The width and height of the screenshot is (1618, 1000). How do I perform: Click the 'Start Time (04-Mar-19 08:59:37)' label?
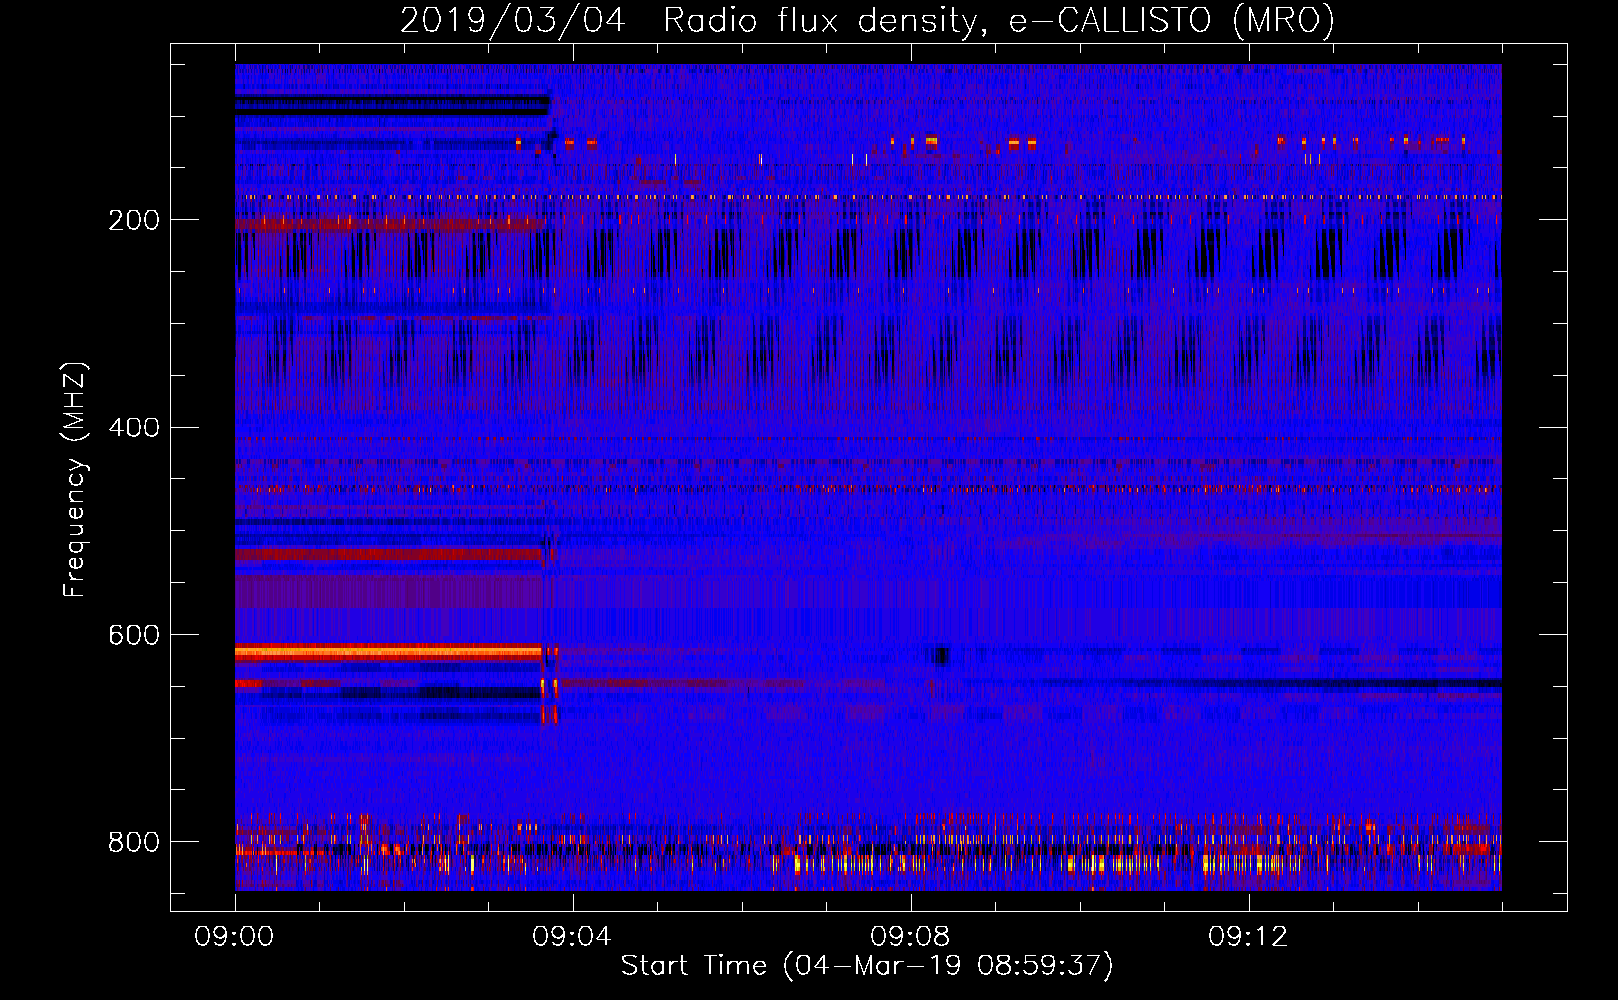[867, 966]
